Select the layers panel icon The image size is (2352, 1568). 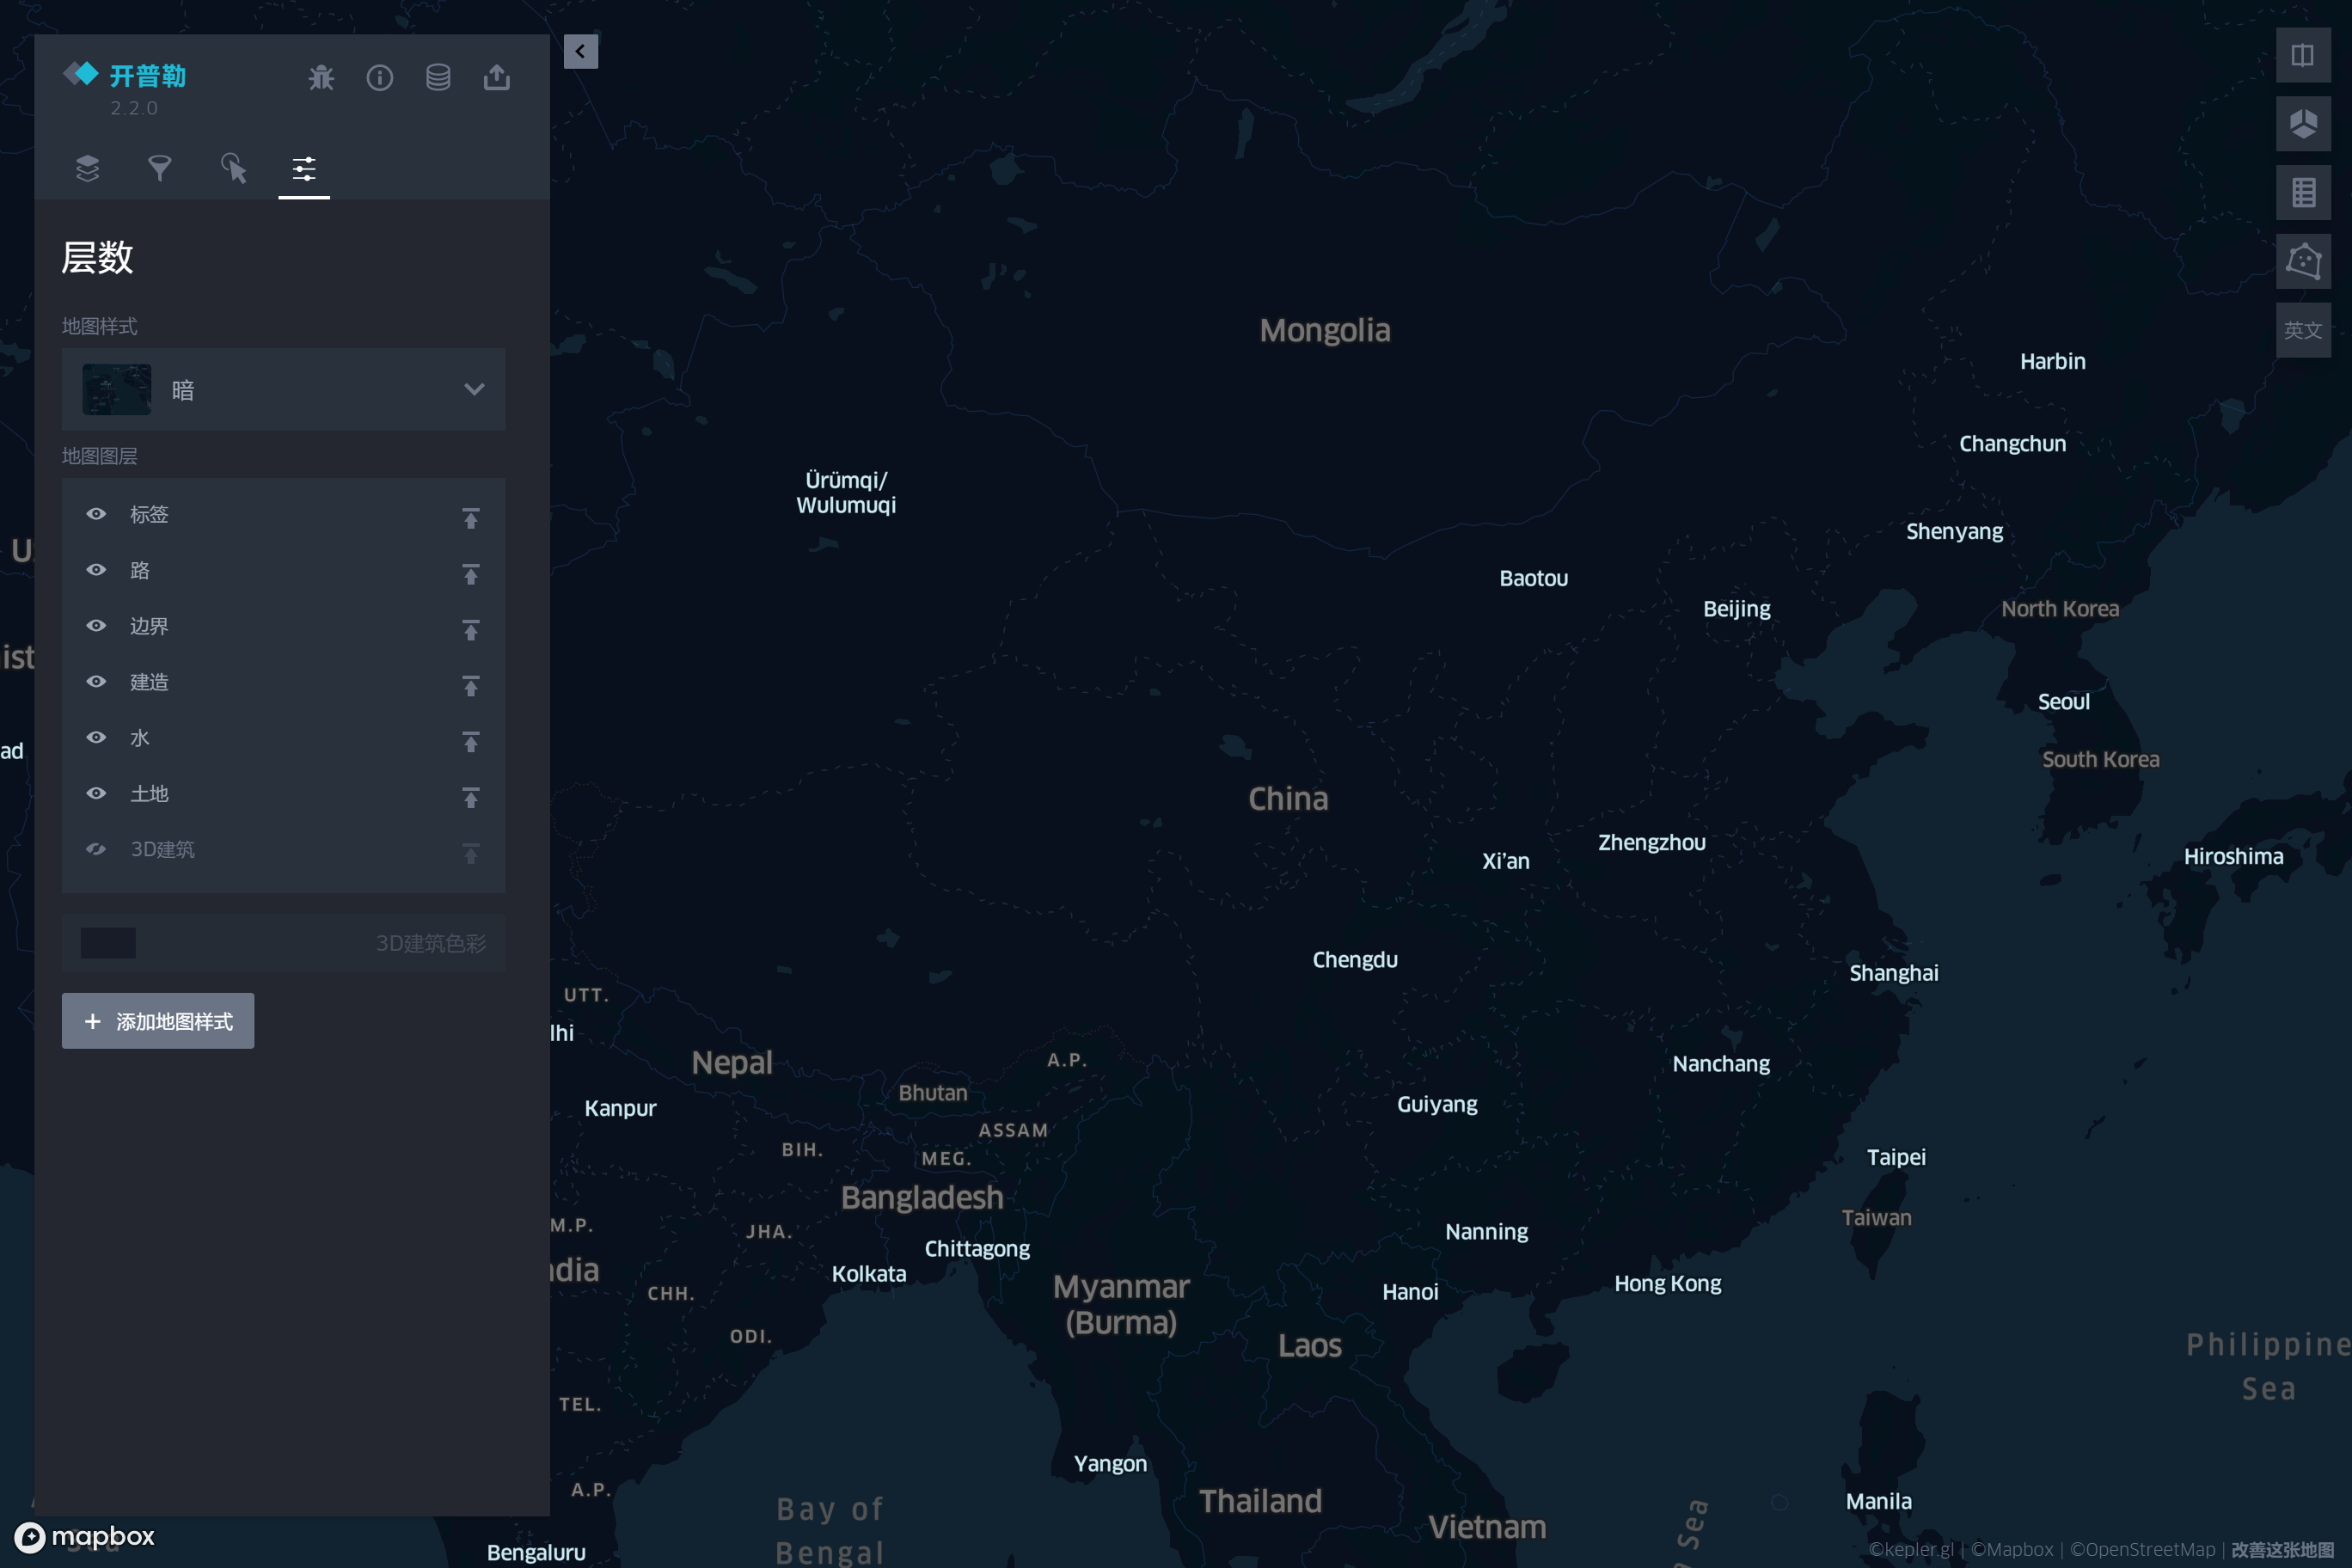click(87, 169)
